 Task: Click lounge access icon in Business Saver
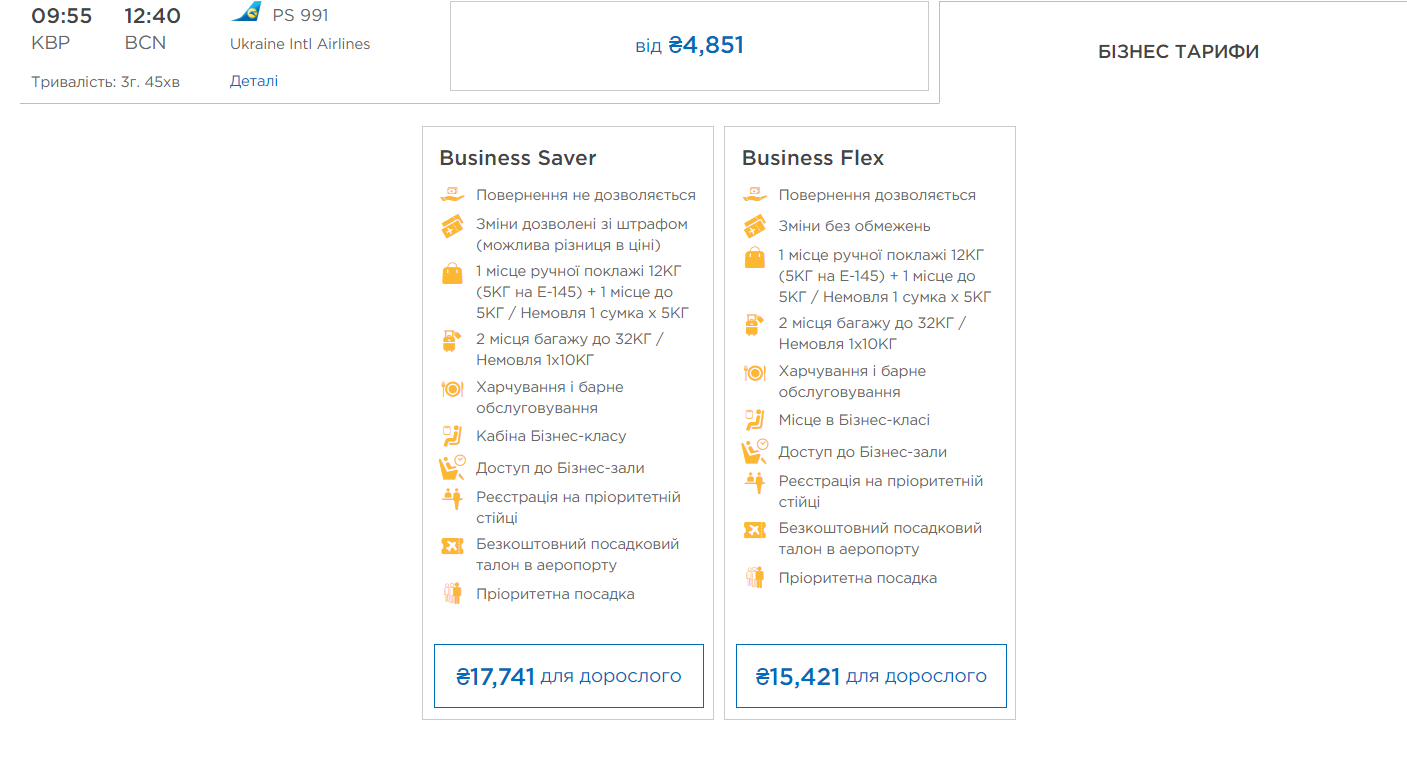pos(453,467)
